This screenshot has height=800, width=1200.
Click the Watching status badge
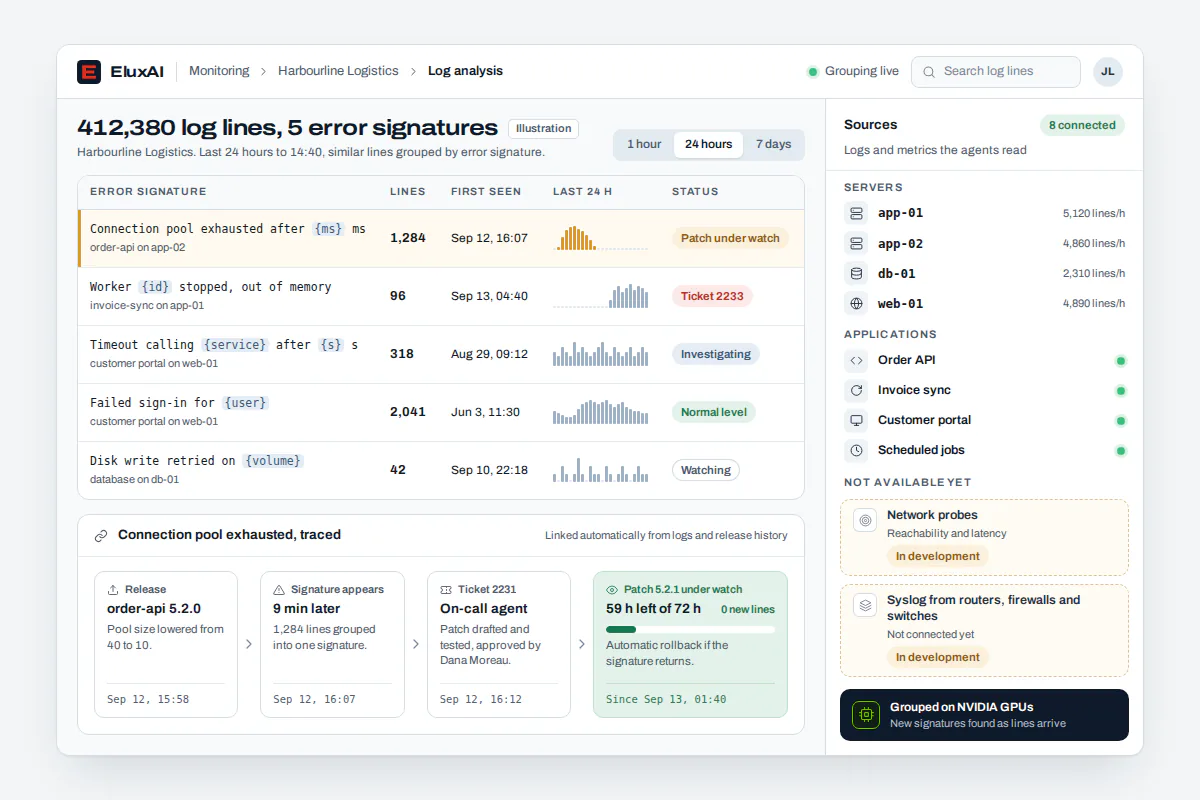pyautogui.click(x=706, y=470)
